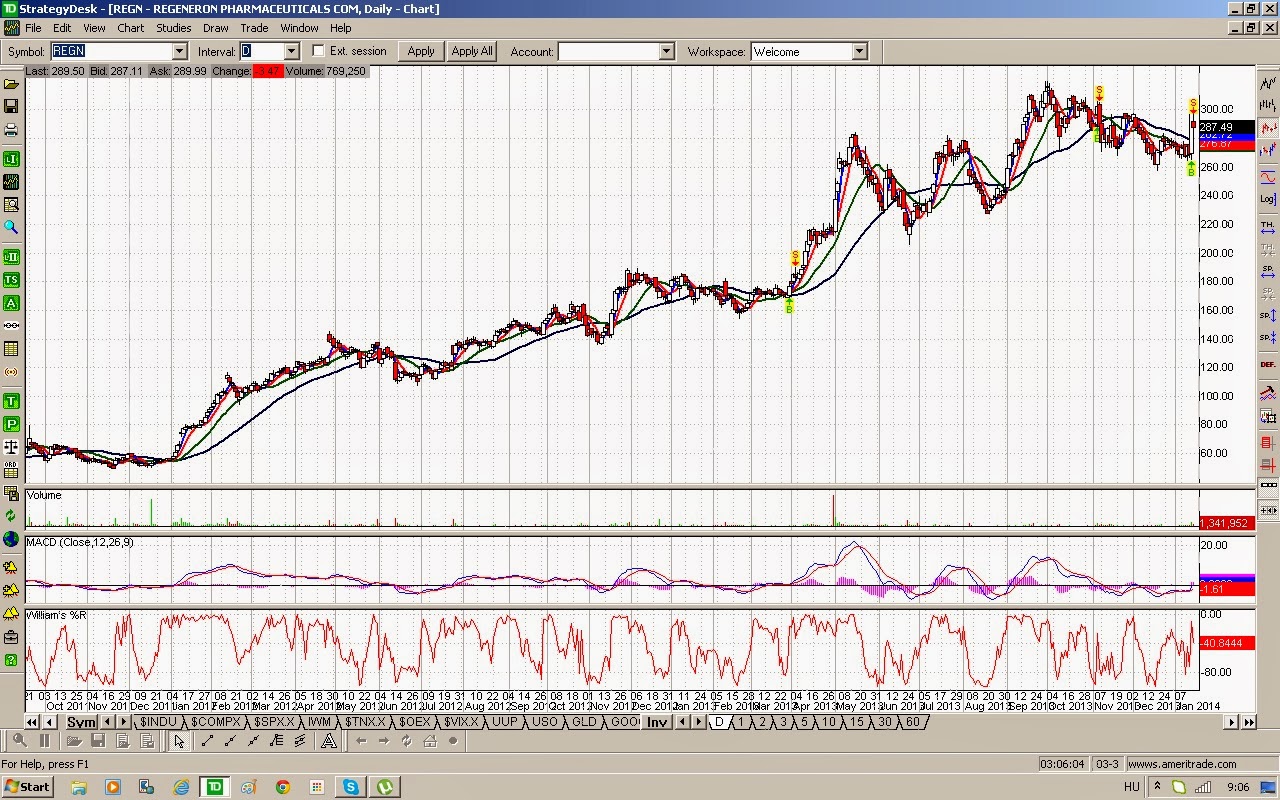The image size is (1280, 800).
Task: Click the green T icon in left sidebar
Action: [x=11, y=401]
